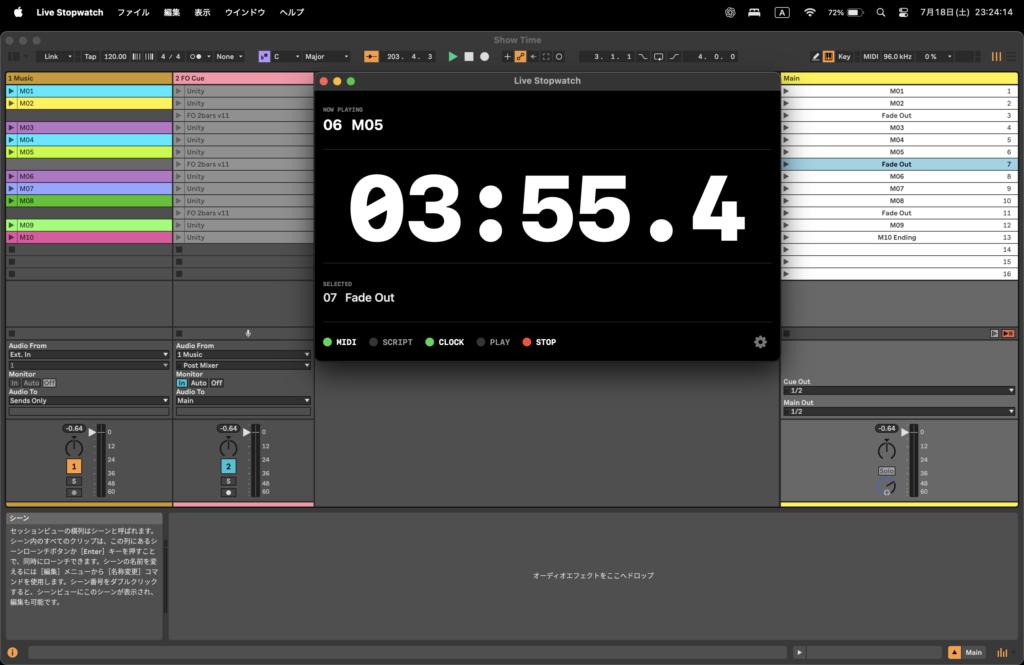Set FO Cue track monitor to In
This screenshot has width=1024, height=665.
tap(182, 383)
